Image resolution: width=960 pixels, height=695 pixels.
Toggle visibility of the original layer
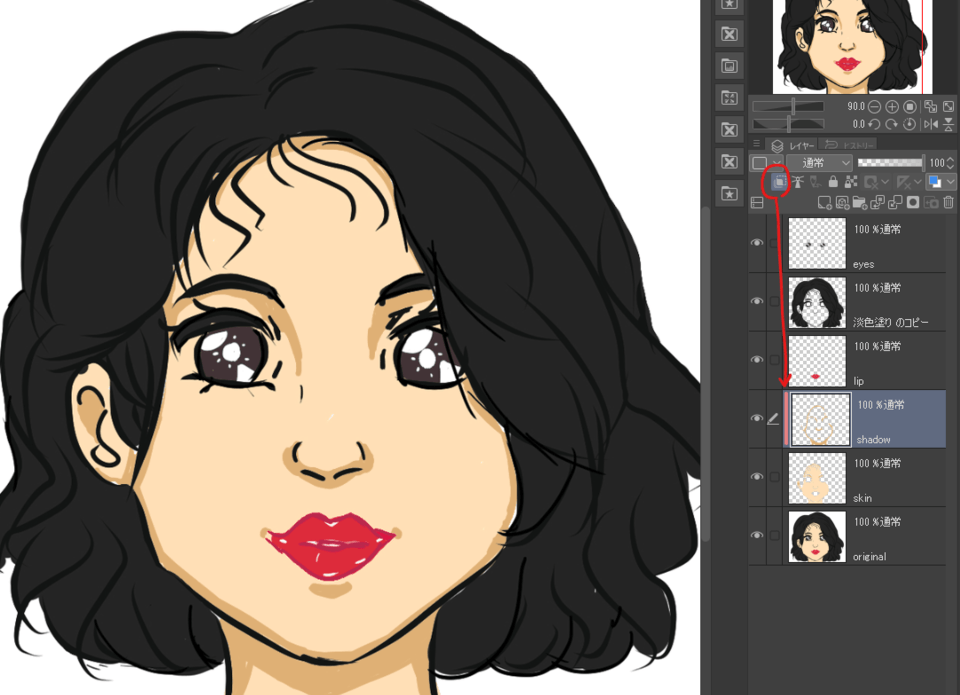(x=757, y=535)
